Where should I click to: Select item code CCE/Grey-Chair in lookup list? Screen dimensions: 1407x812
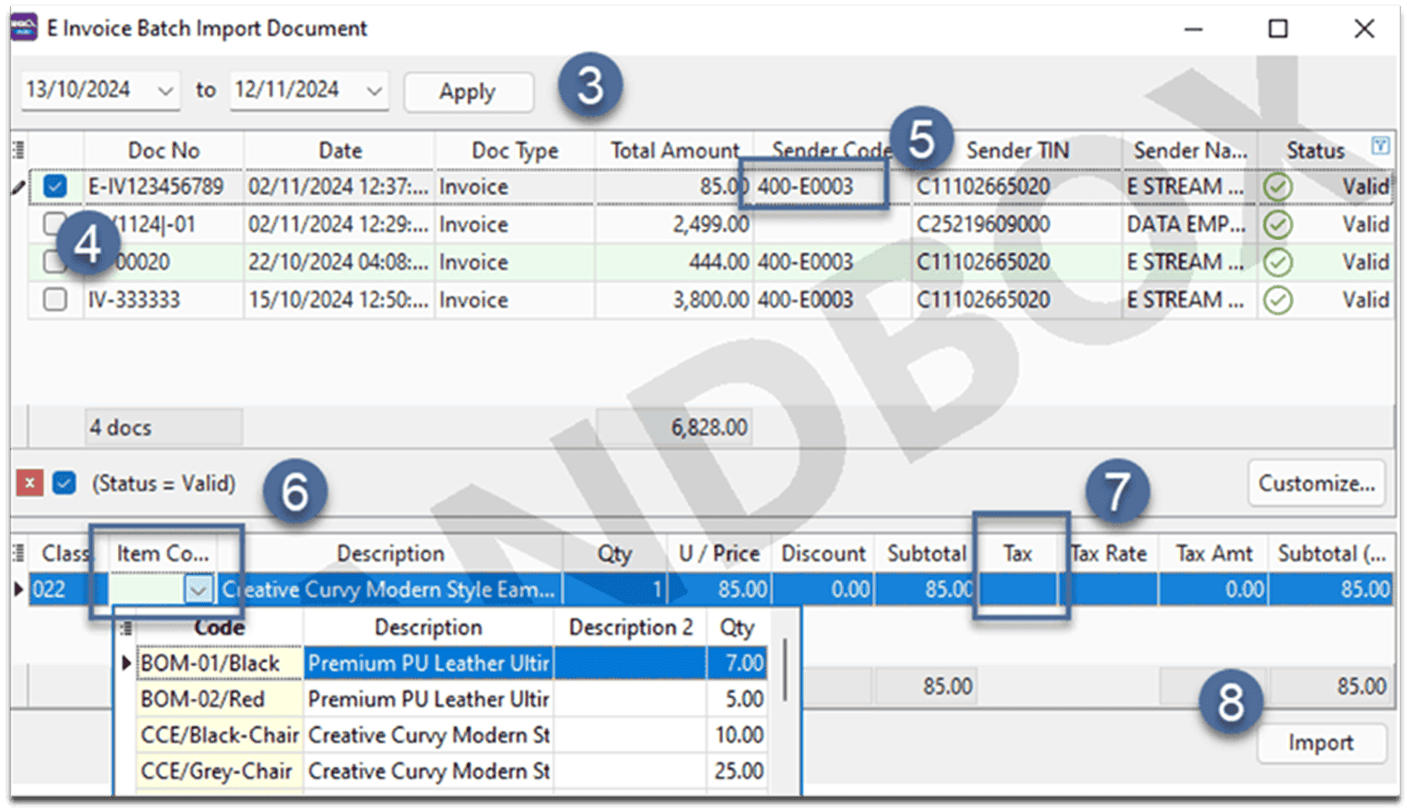[220, 771]
